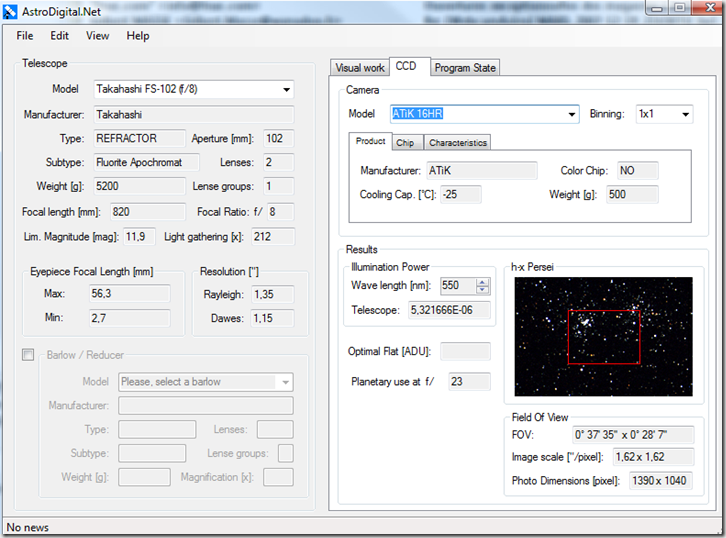
Task: Click the h-x Persei star field image
Action: [x=603, y=337]
